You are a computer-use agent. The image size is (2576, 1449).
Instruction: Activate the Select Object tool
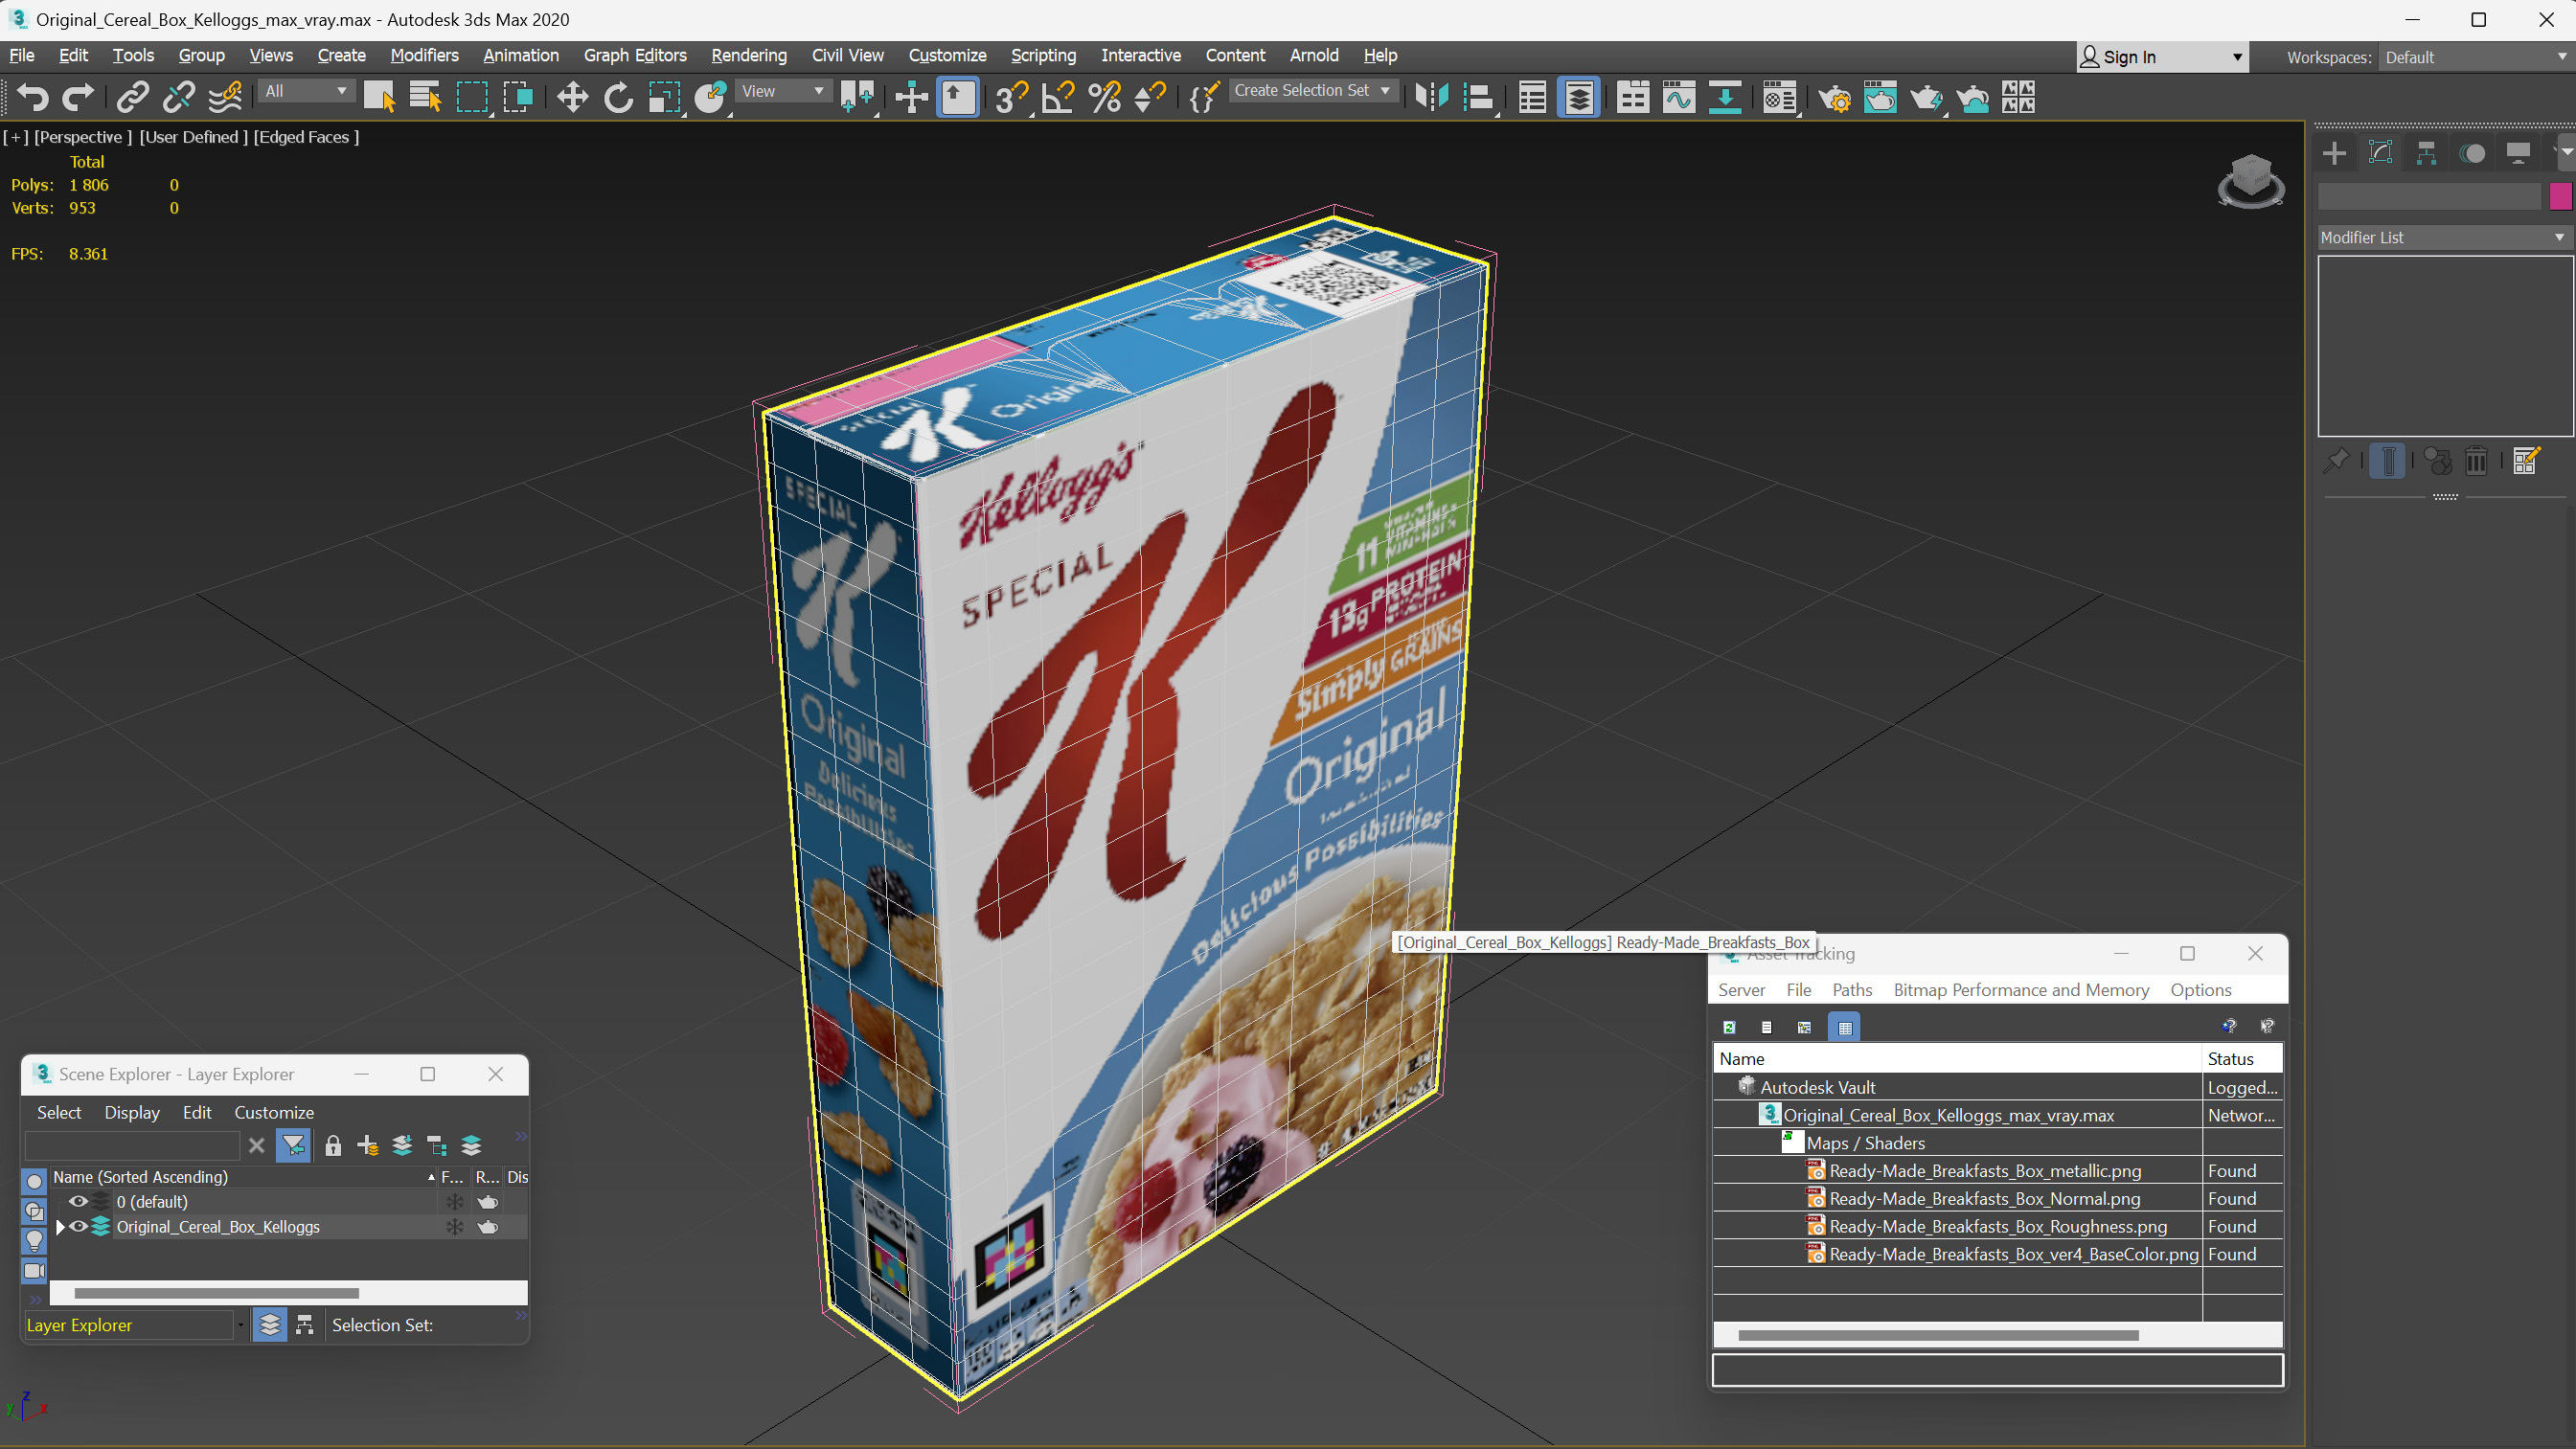click(x=379, y=97)
